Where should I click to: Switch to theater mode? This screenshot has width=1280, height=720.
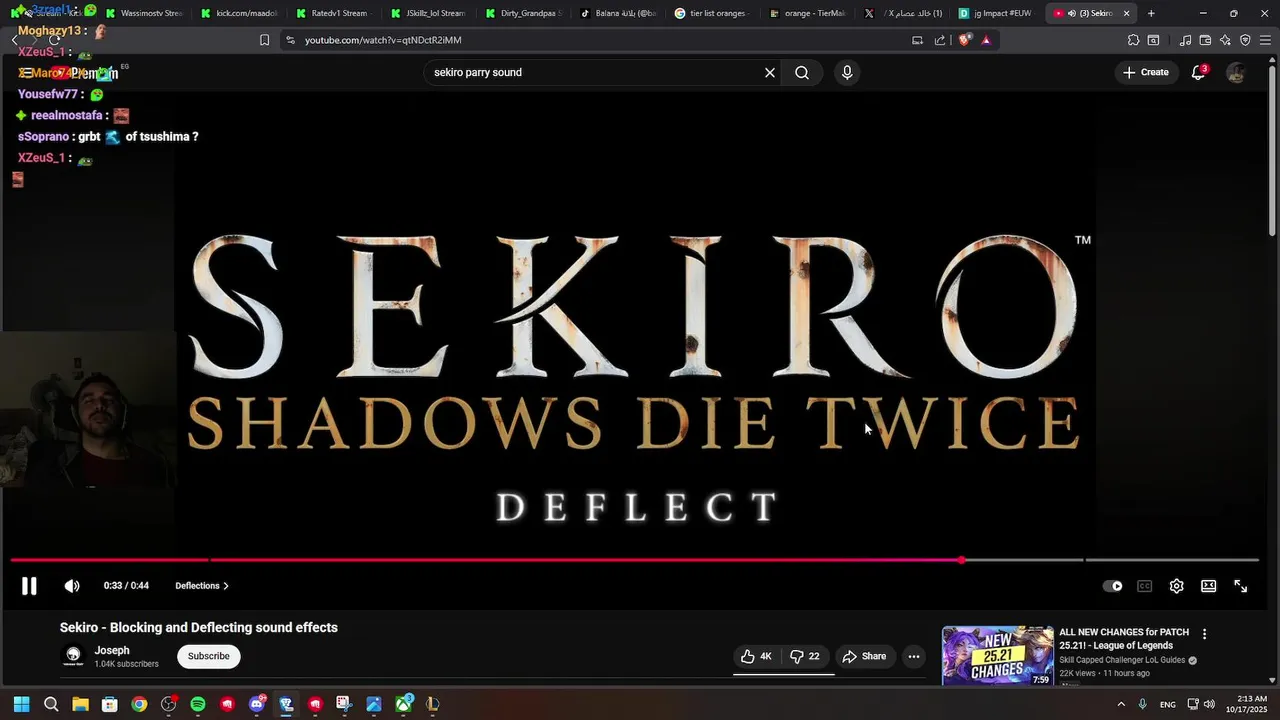[1208, 586]
